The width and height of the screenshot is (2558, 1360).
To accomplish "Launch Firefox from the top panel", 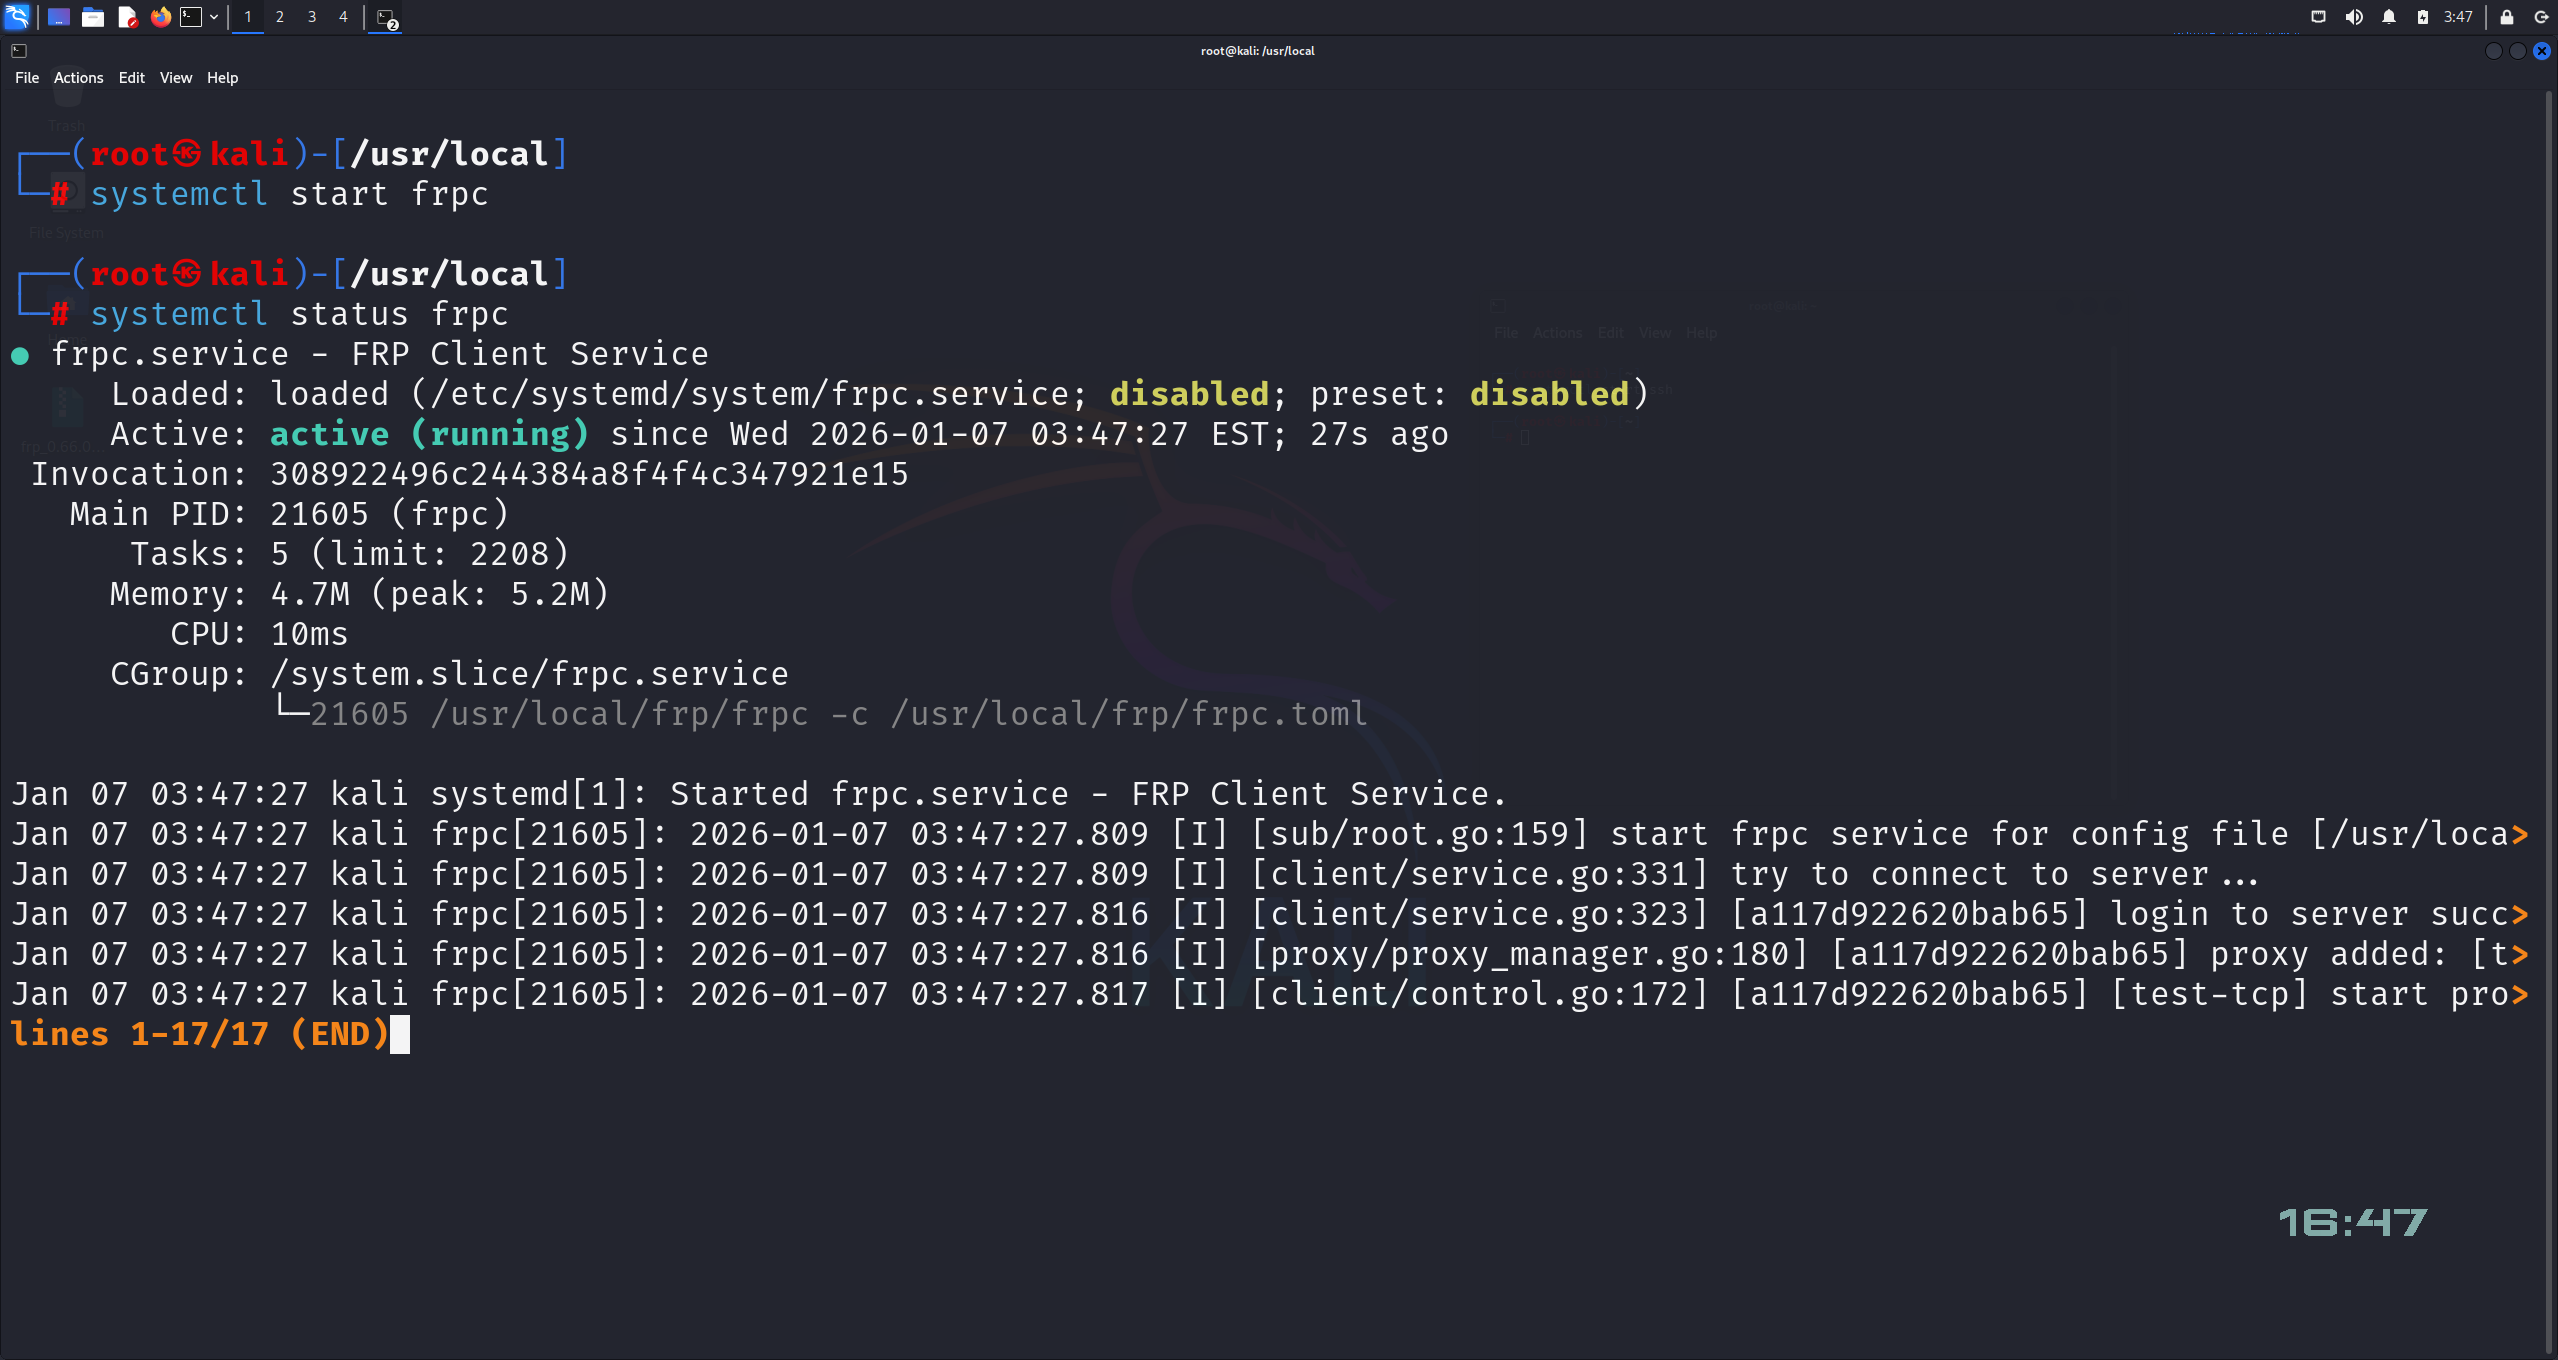I will pos(161,17).
